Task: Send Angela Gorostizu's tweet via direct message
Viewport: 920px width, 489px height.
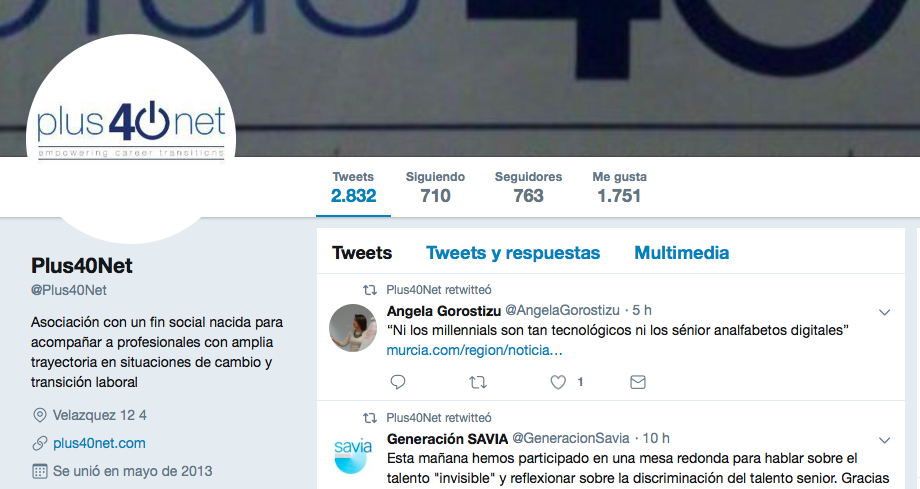Action: tap(638, 382)
